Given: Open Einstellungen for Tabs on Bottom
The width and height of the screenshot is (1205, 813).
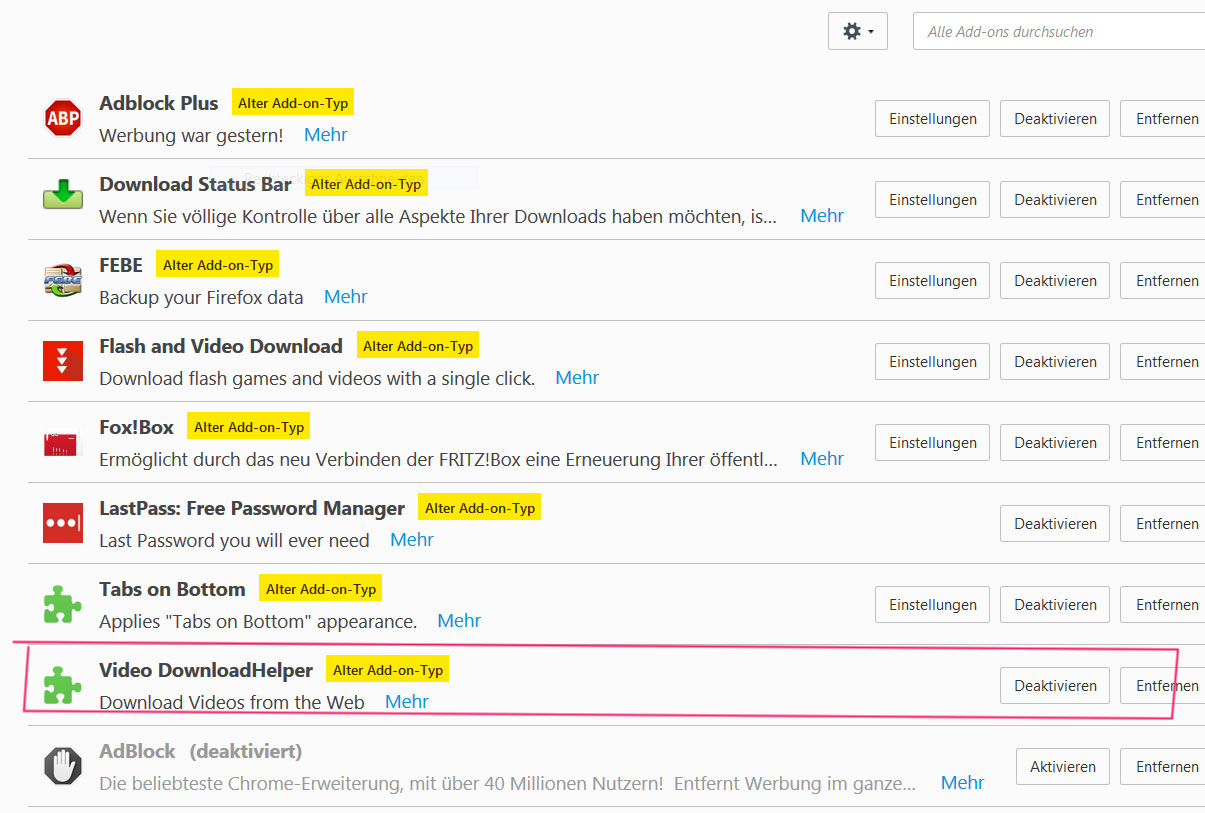Looking at the screenshot, I should (932, 605).
